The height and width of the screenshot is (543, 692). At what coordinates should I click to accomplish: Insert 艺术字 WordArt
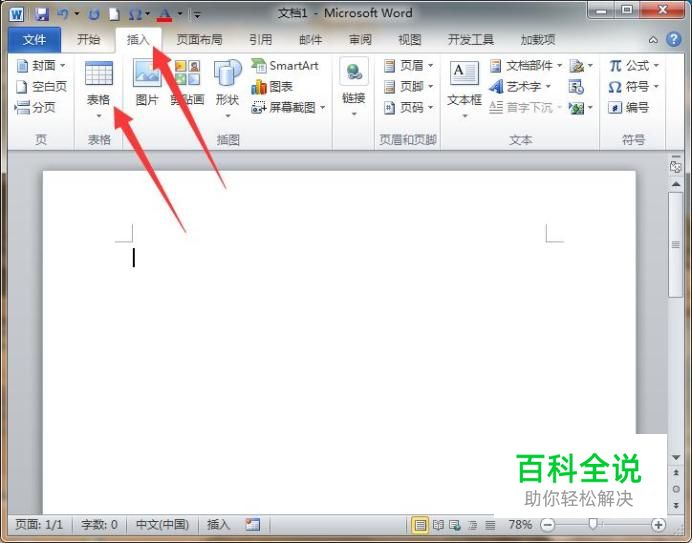coord(521,87)
